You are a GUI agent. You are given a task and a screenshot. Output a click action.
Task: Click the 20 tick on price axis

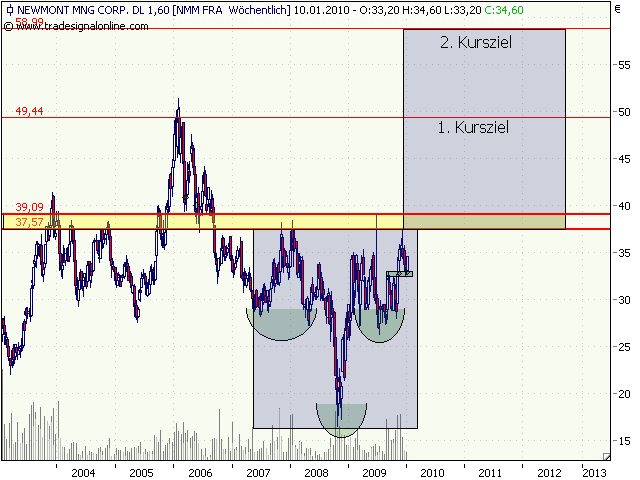coord(624,393)
